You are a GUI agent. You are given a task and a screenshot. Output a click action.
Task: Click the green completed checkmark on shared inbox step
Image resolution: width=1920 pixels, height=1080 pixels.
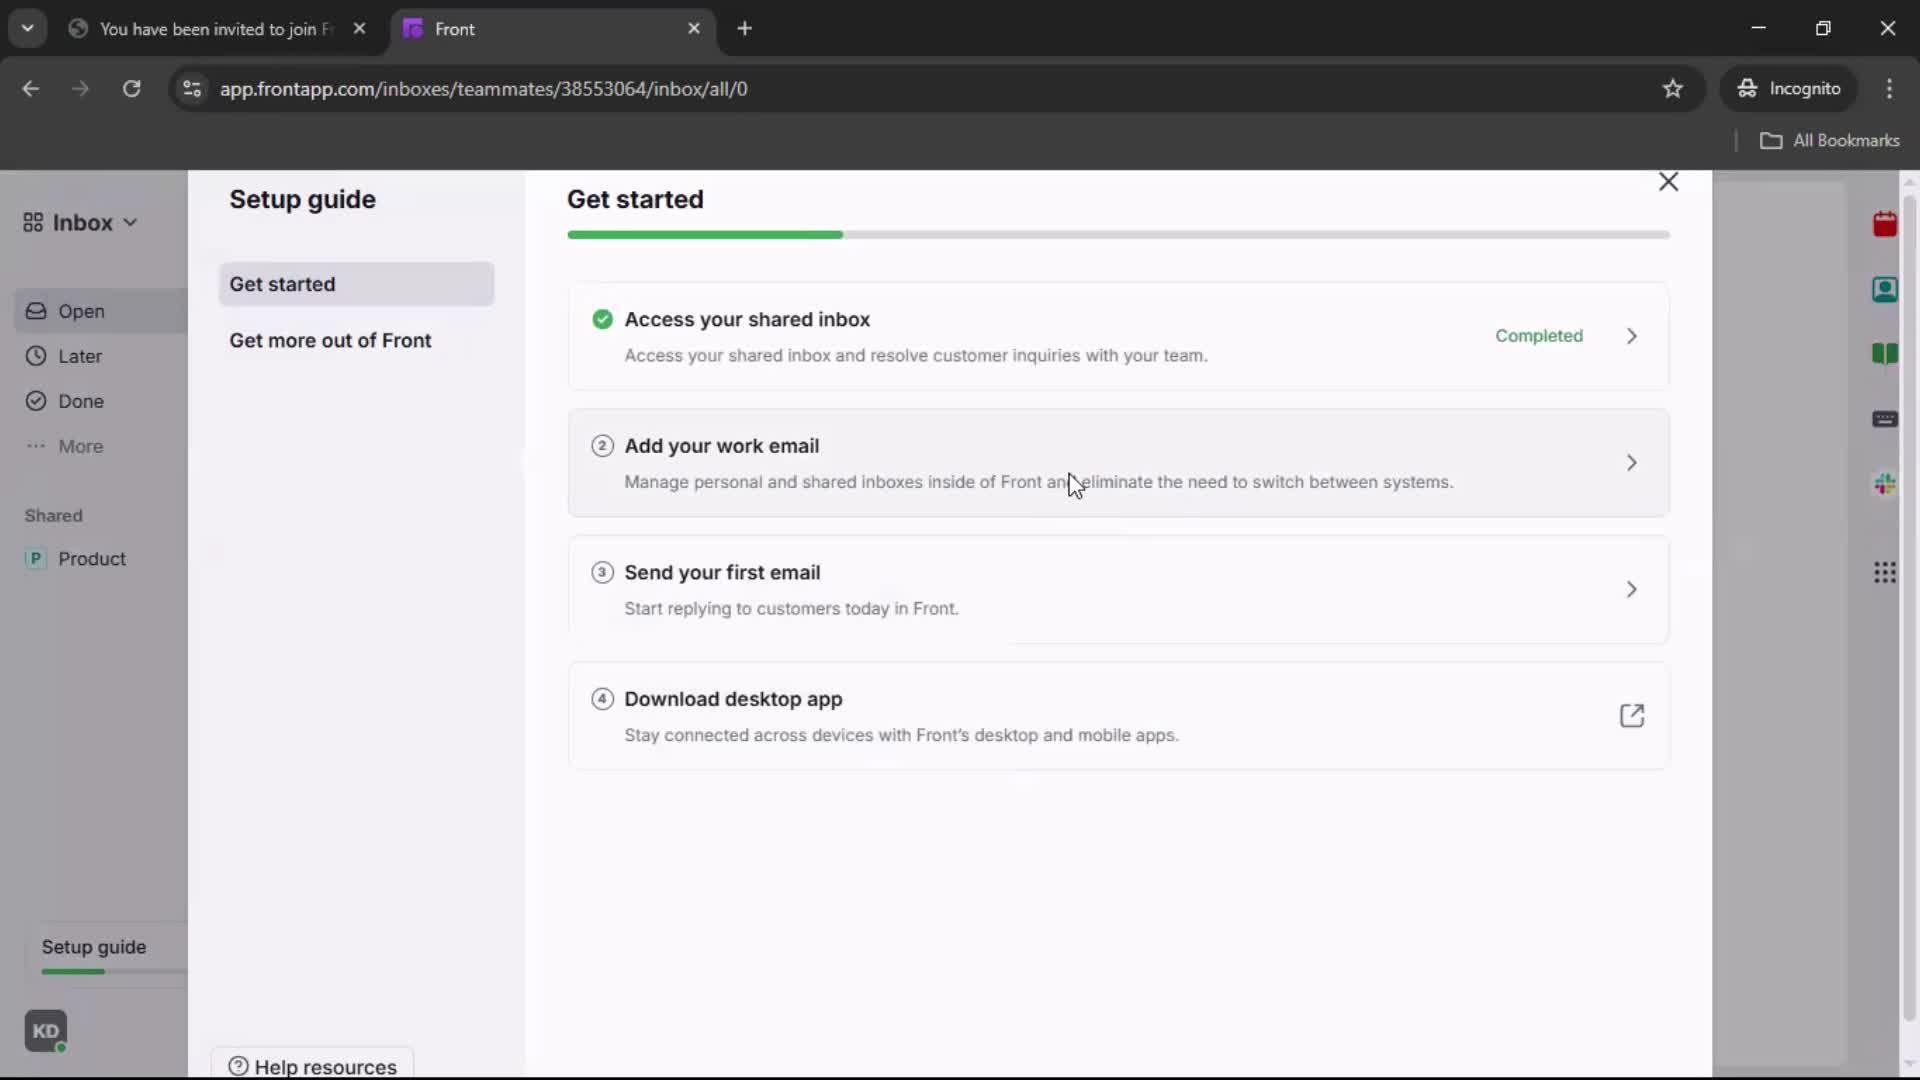click(x=602, y=319)
